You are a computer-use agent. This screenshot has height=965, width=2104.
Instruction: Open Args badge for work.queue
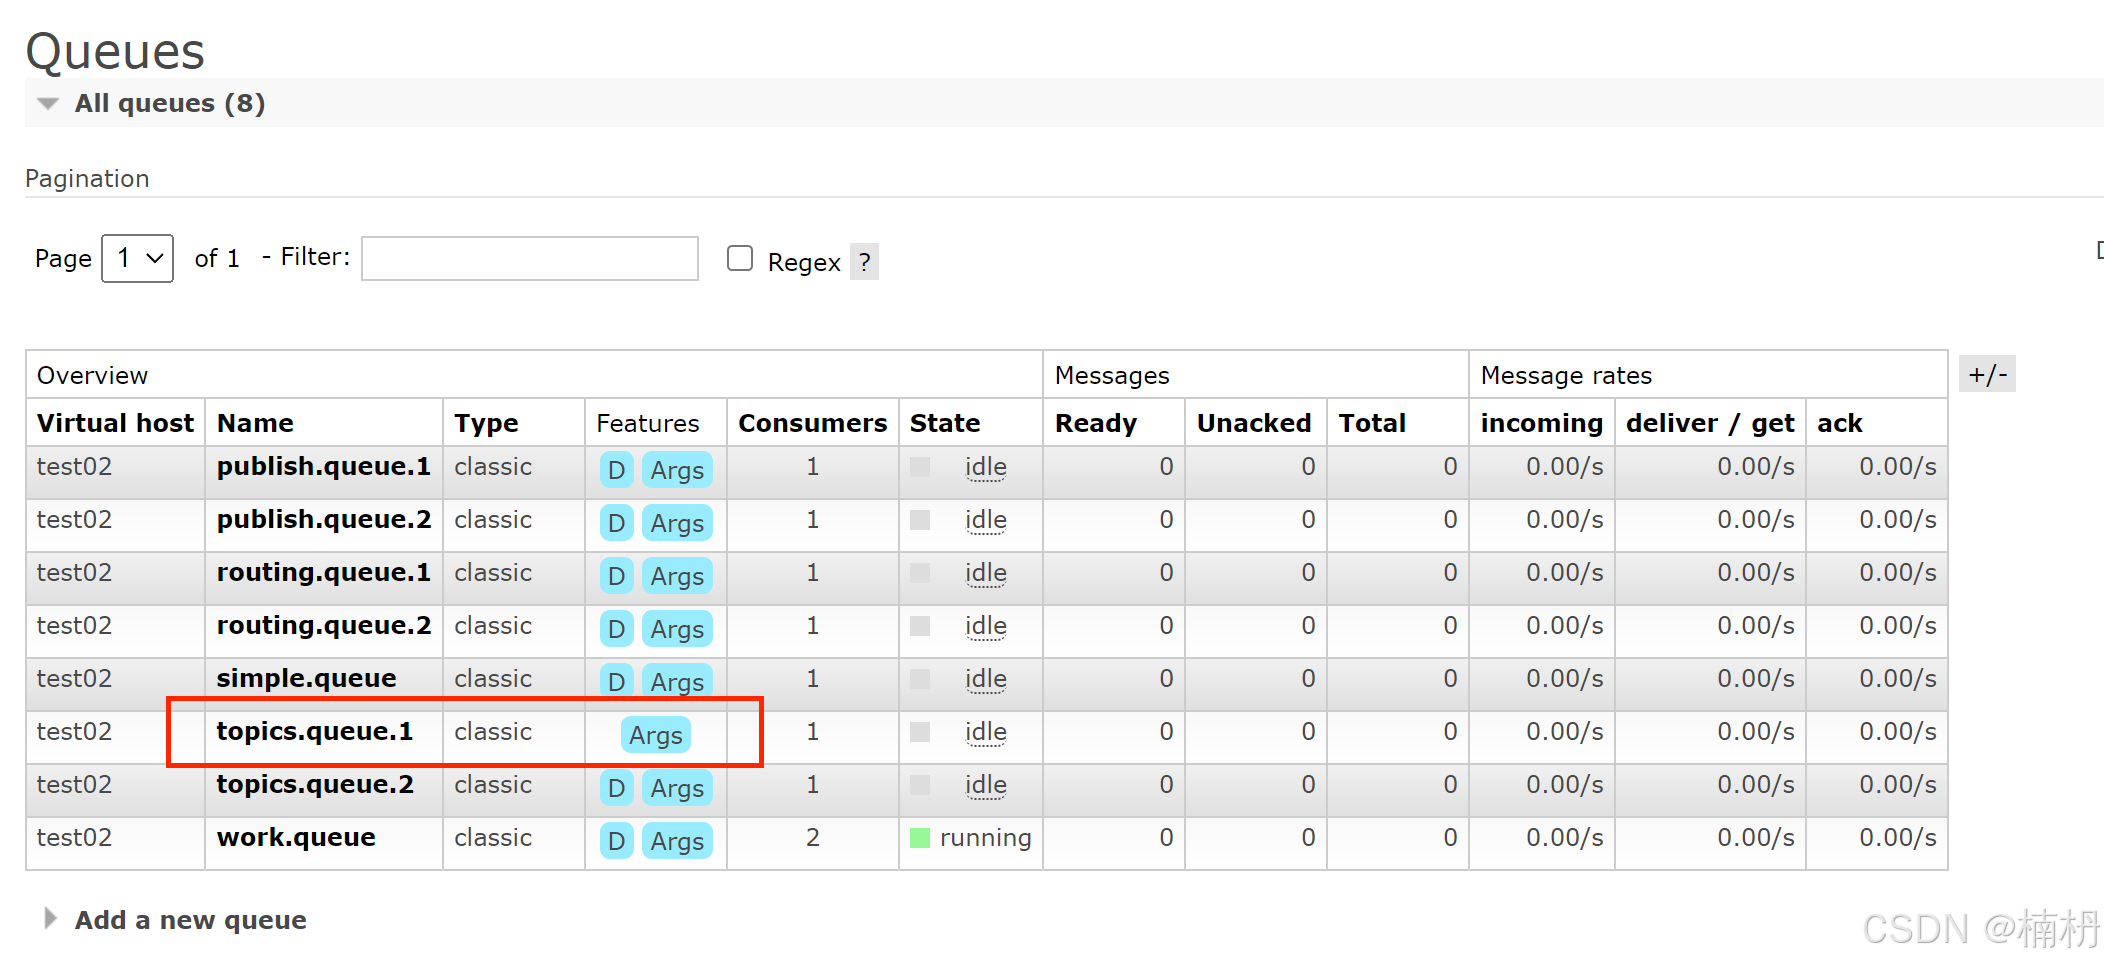677,841
